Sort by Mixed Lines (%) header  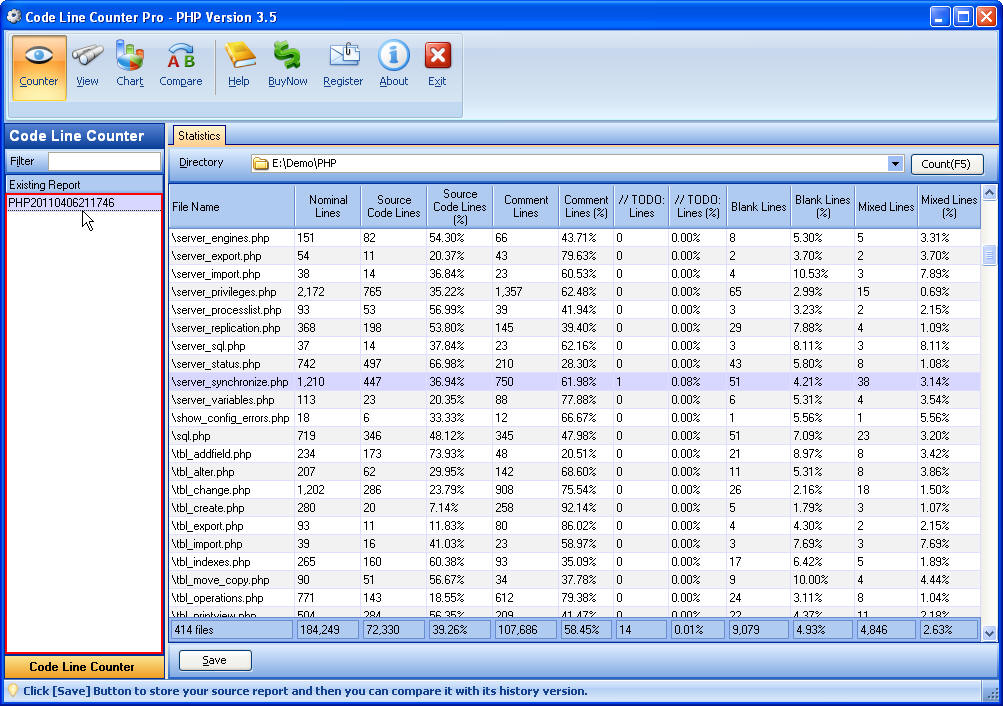pos(949,207)
